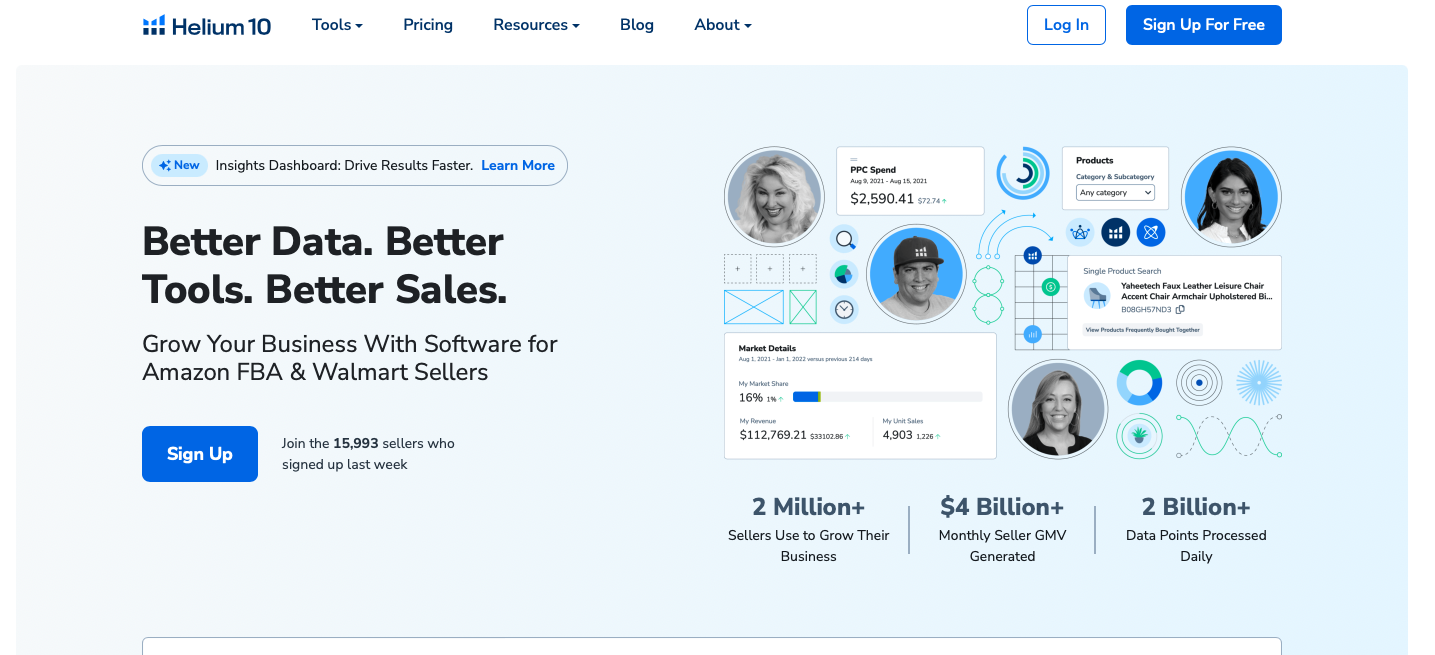The width and height of the screenshot is (1435, 655).
Task: Go to the Blog
Action: pyautogui.click(x=637, y=25)
